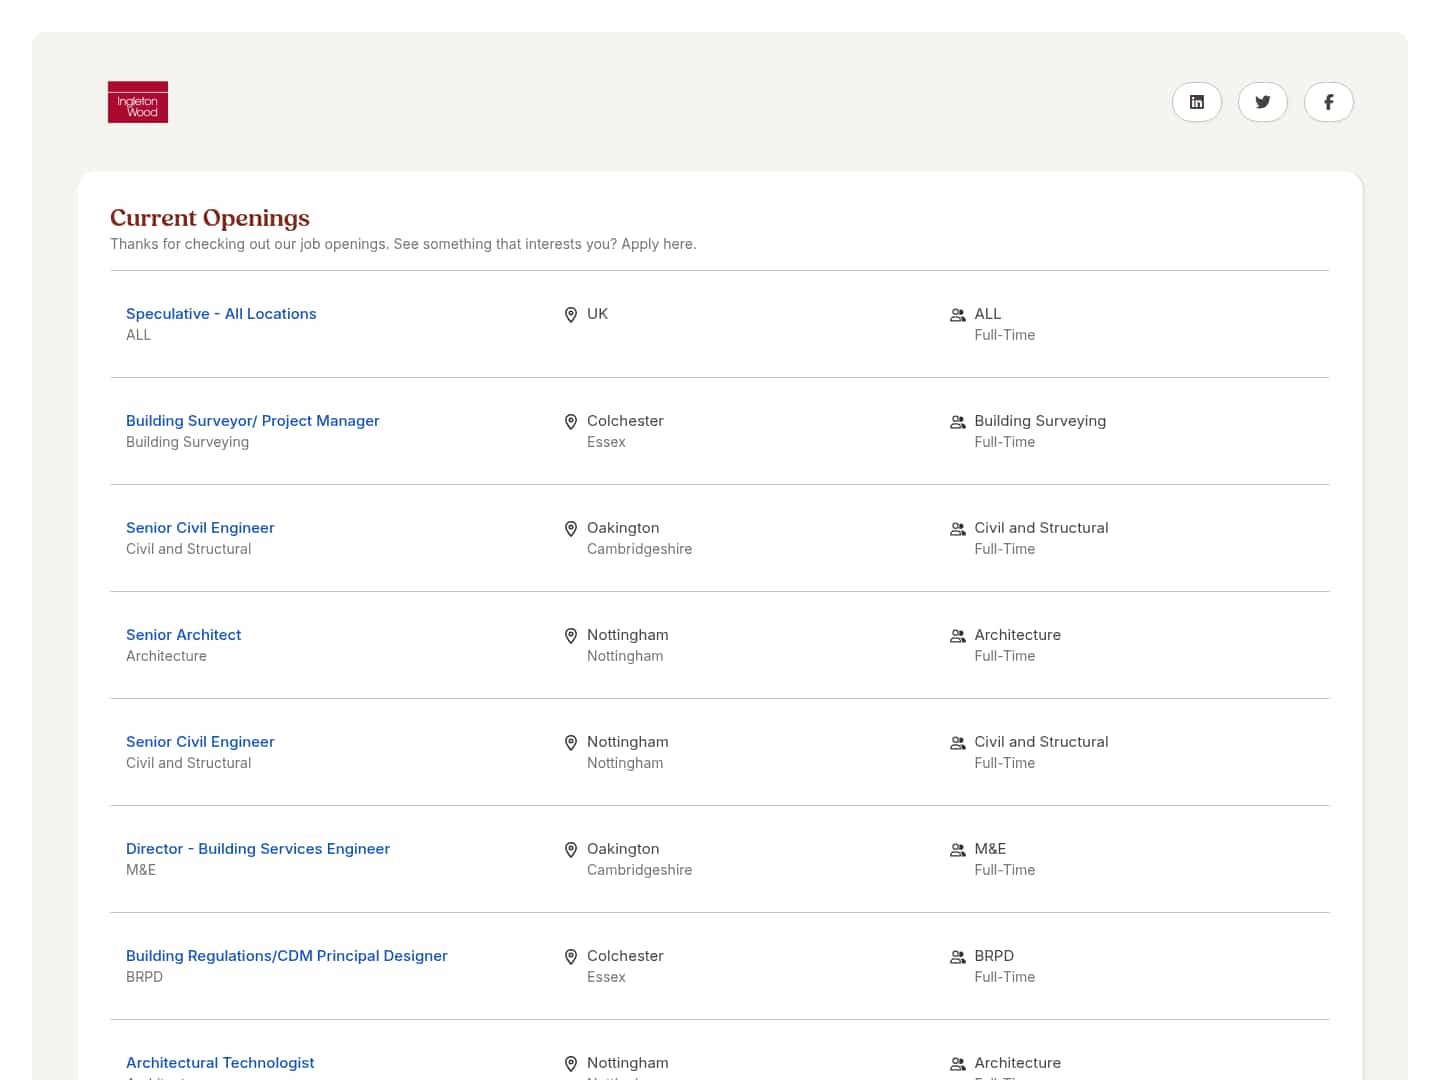Open the Oakington Senior Civil Engineer job
1440x1080 pixels.
200,528
